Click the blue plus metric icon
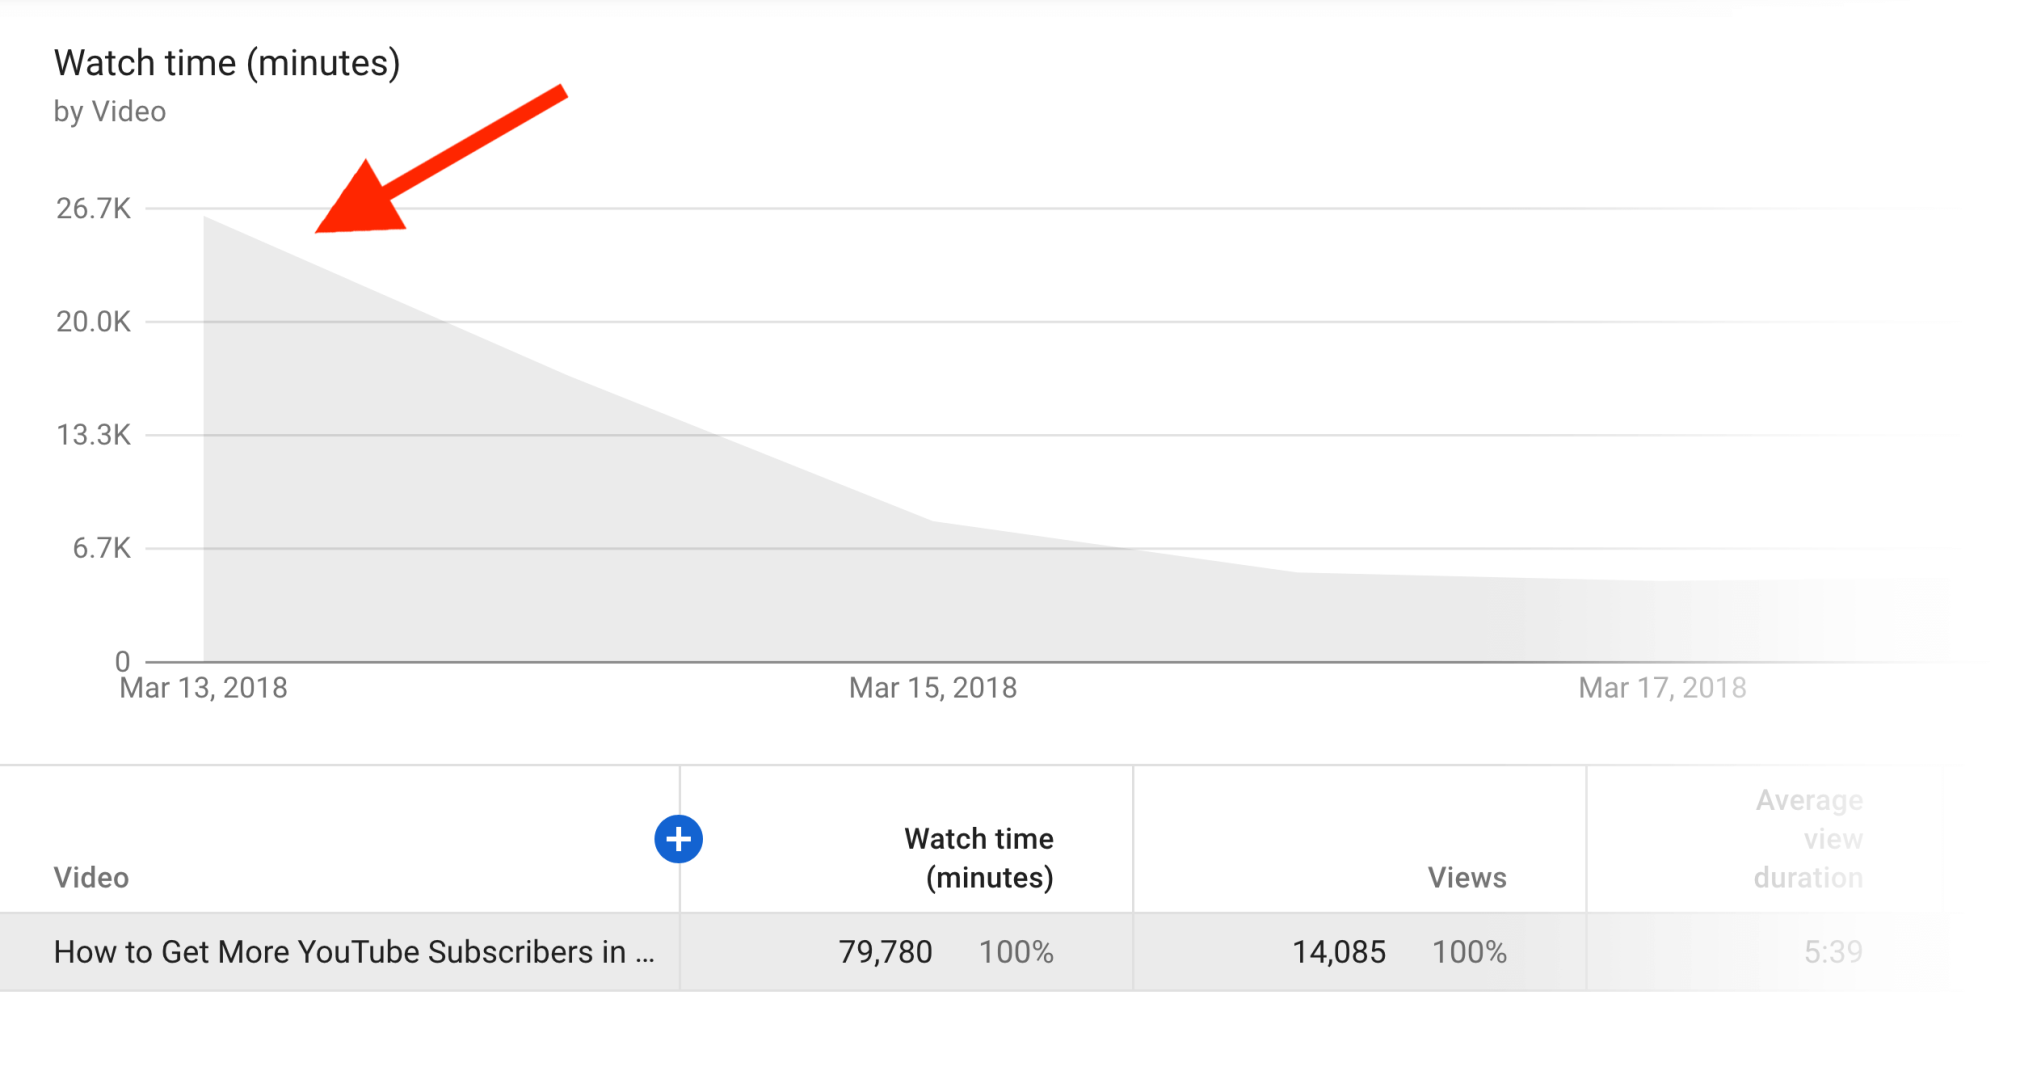This screenshot has height=1071, width=2020. (679, 840)
